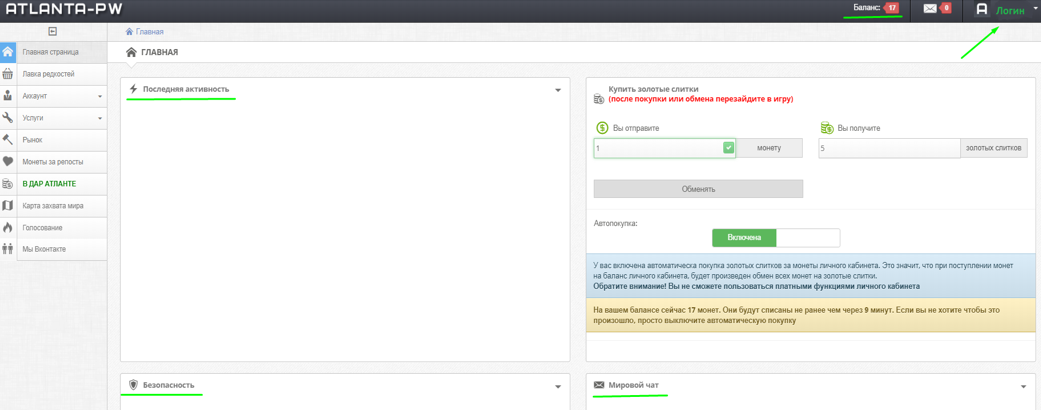Click the coins icon by Купить золотые слитки

(600, 99)
